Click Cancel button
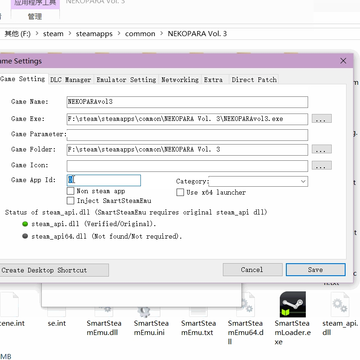 252,270
